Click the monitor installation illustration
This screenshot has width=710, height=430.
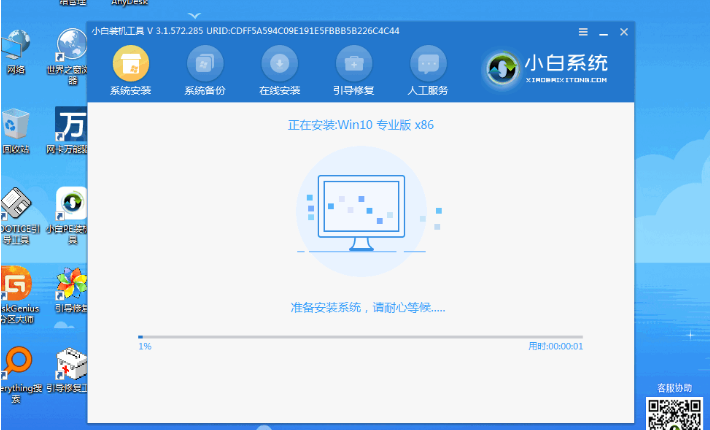pyautogui.click(x=361, y=212)
